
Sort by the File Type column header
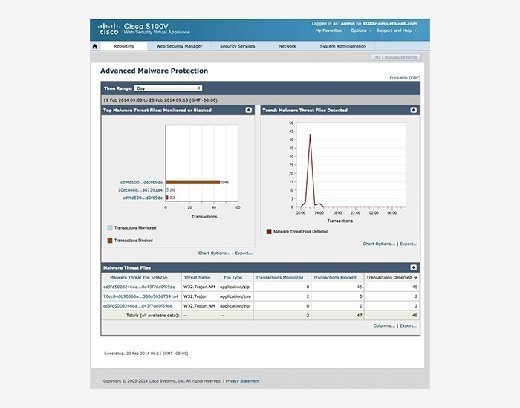[233, 278]
